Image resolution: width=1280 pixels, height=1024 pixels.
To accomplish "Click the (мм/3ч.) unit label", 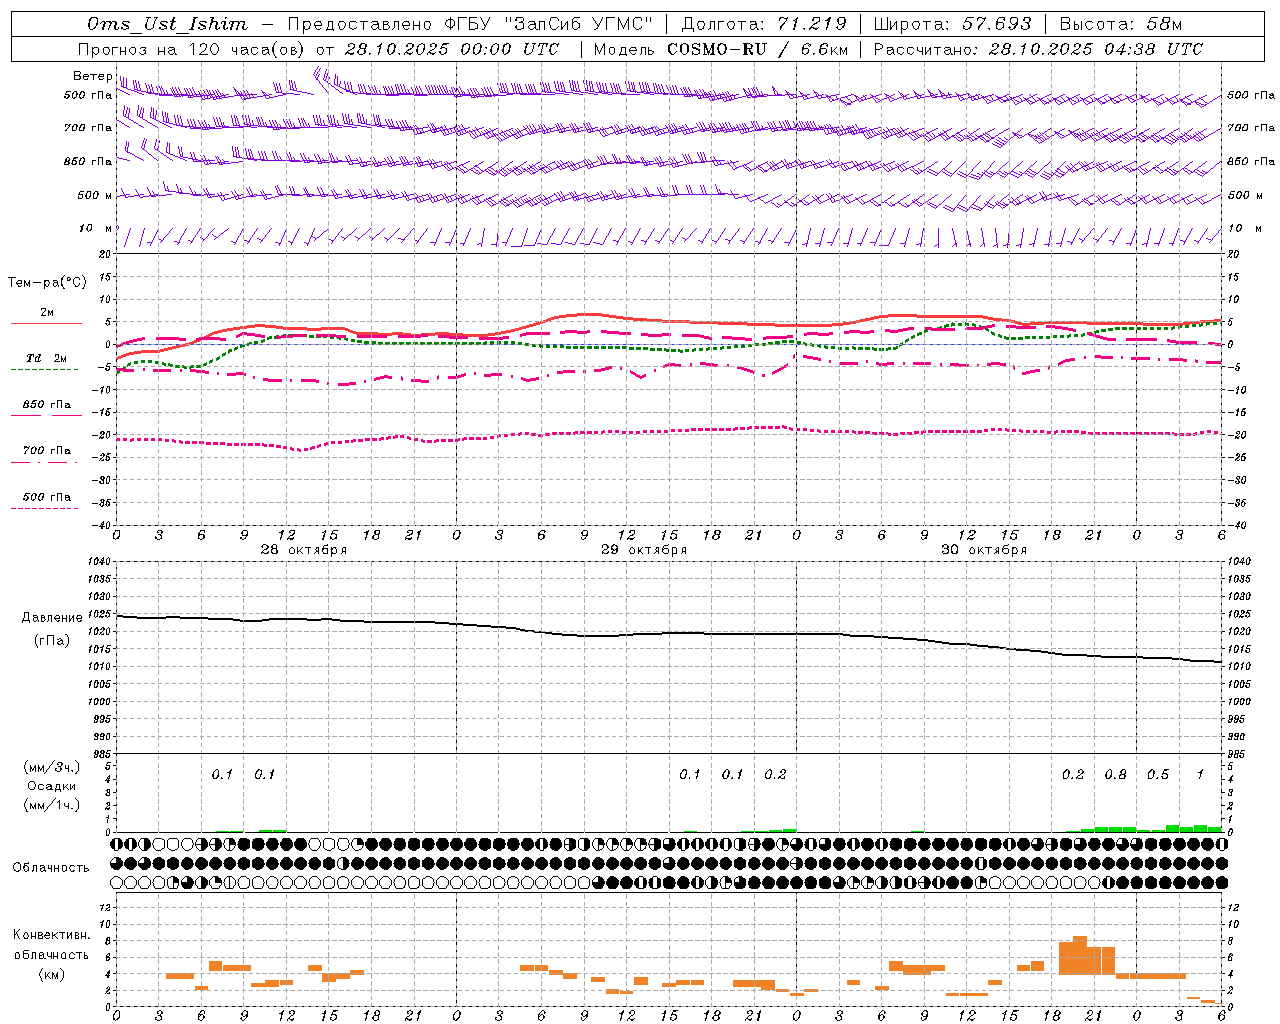I will 52,768.
